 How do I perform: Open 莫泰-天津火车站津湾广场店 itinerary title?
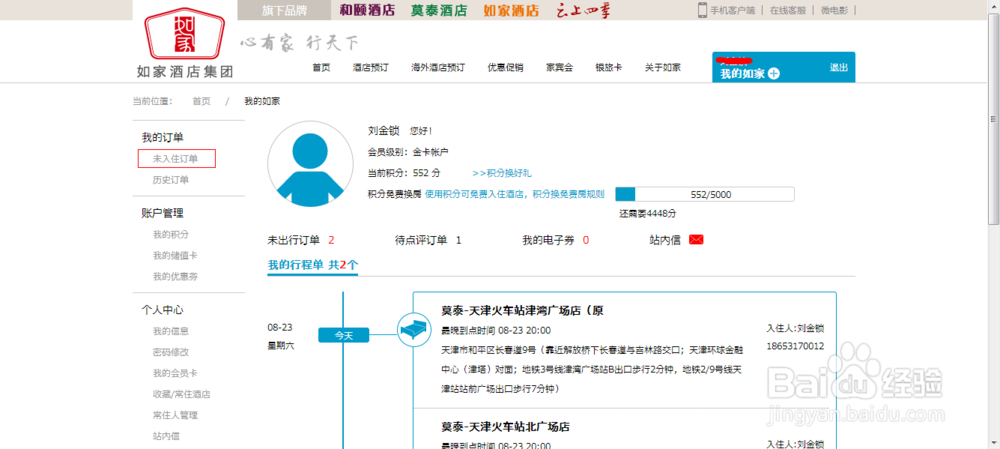tap(522, 311)
